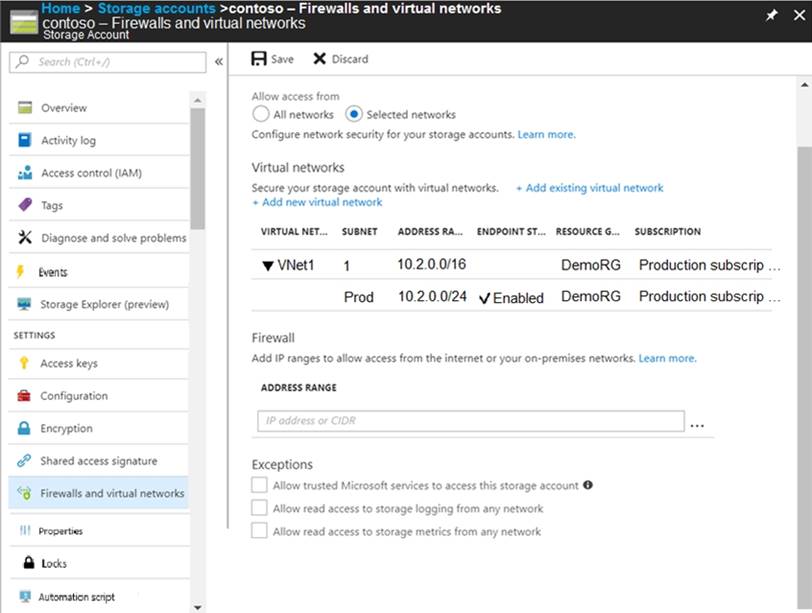This screenshot has width=812, height=613.
Task: Collapse the sidebar with double chevron
Action: coord(218,62)
